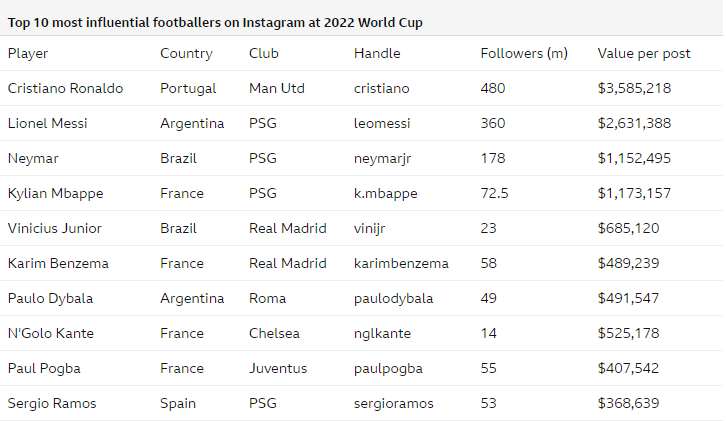Screen dimensions: 726x421
Task: Click the nglkante handle cell
Action: [382, 333]
